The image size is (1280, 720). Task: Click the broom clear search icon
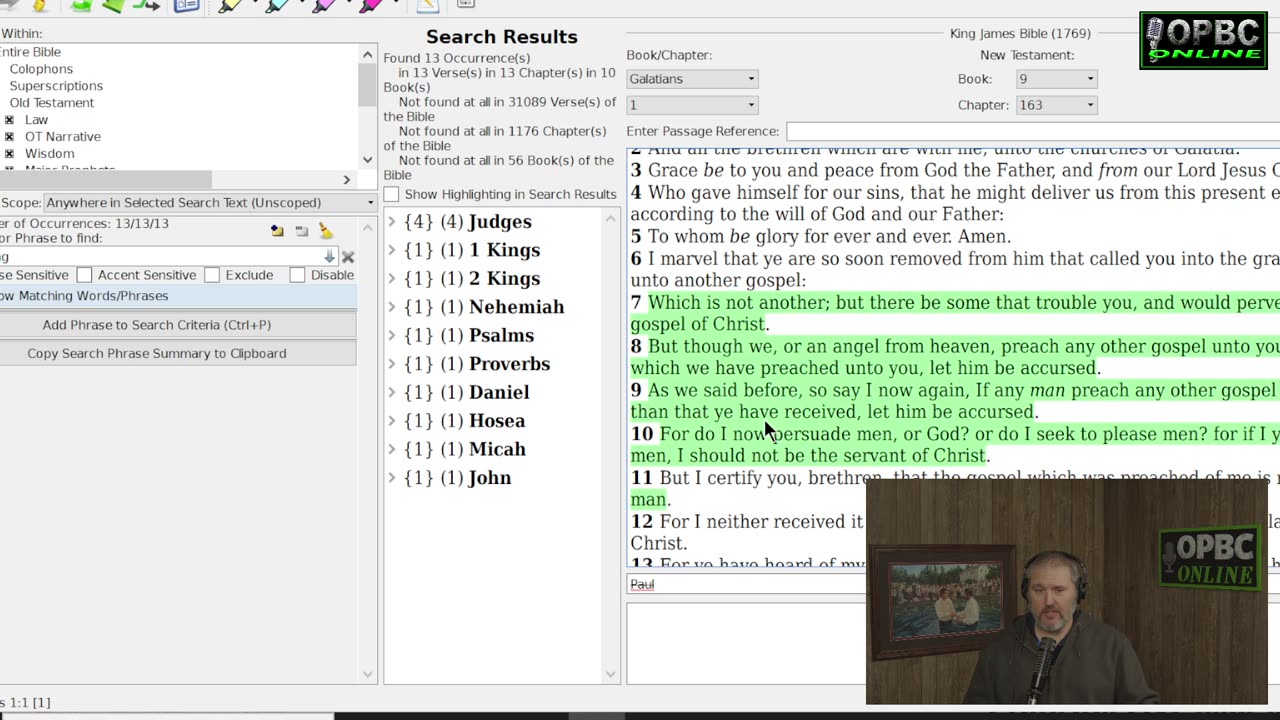click(326, 231)
